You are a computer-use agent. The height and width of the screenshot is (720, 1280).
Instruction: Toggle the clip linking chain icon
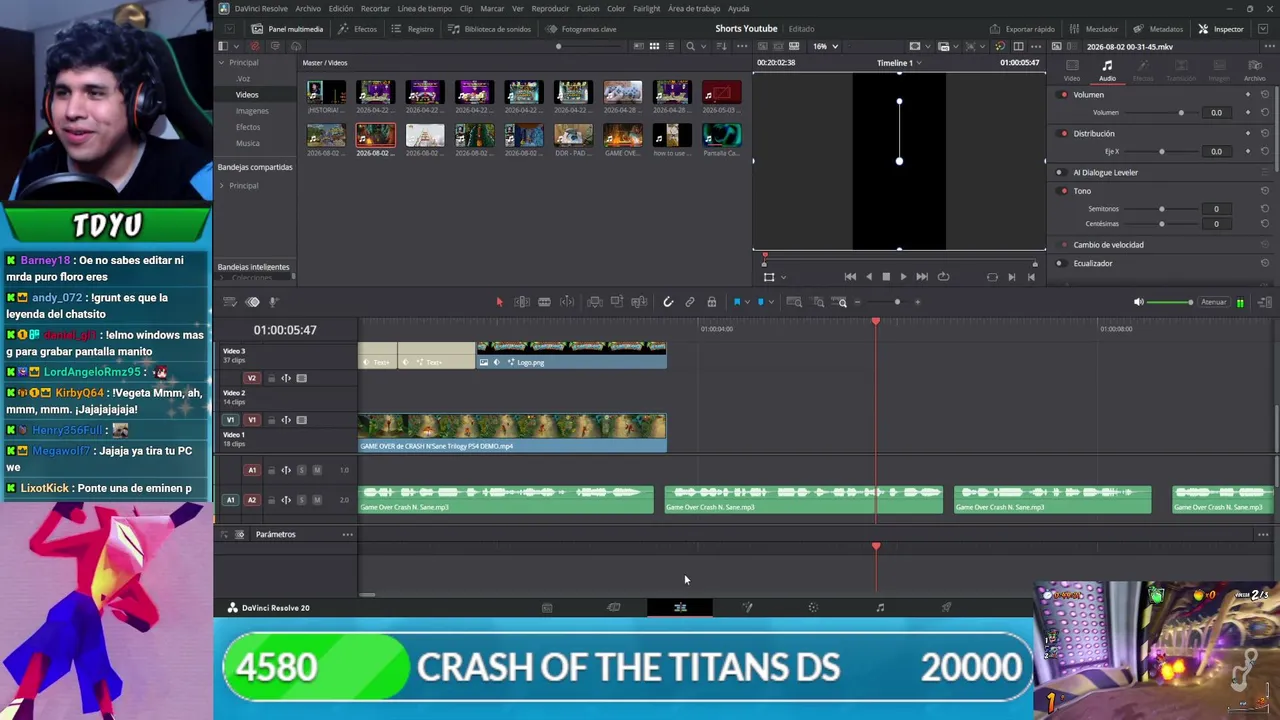[x=690, y=302]
